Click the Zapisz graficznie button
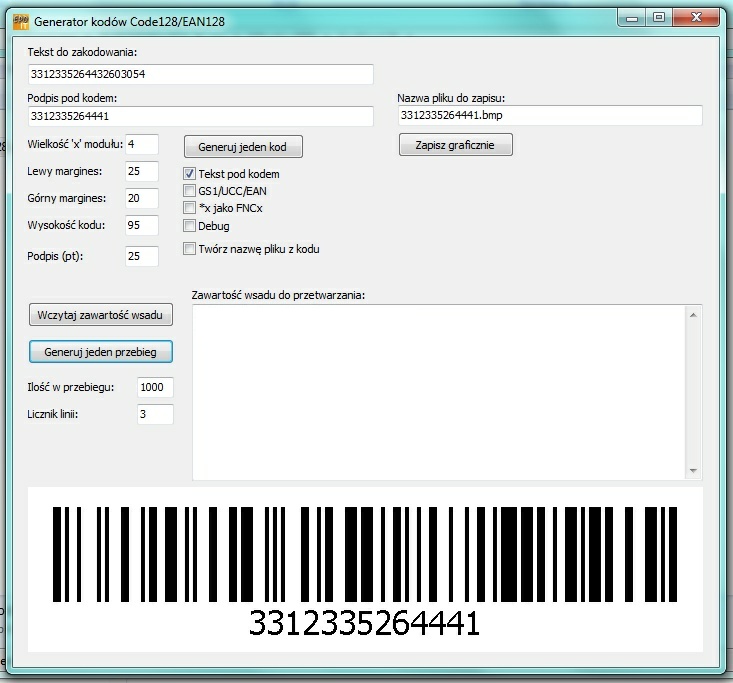Screen dimensions: 733x683 pyautogui.click(x=456, y=145)
